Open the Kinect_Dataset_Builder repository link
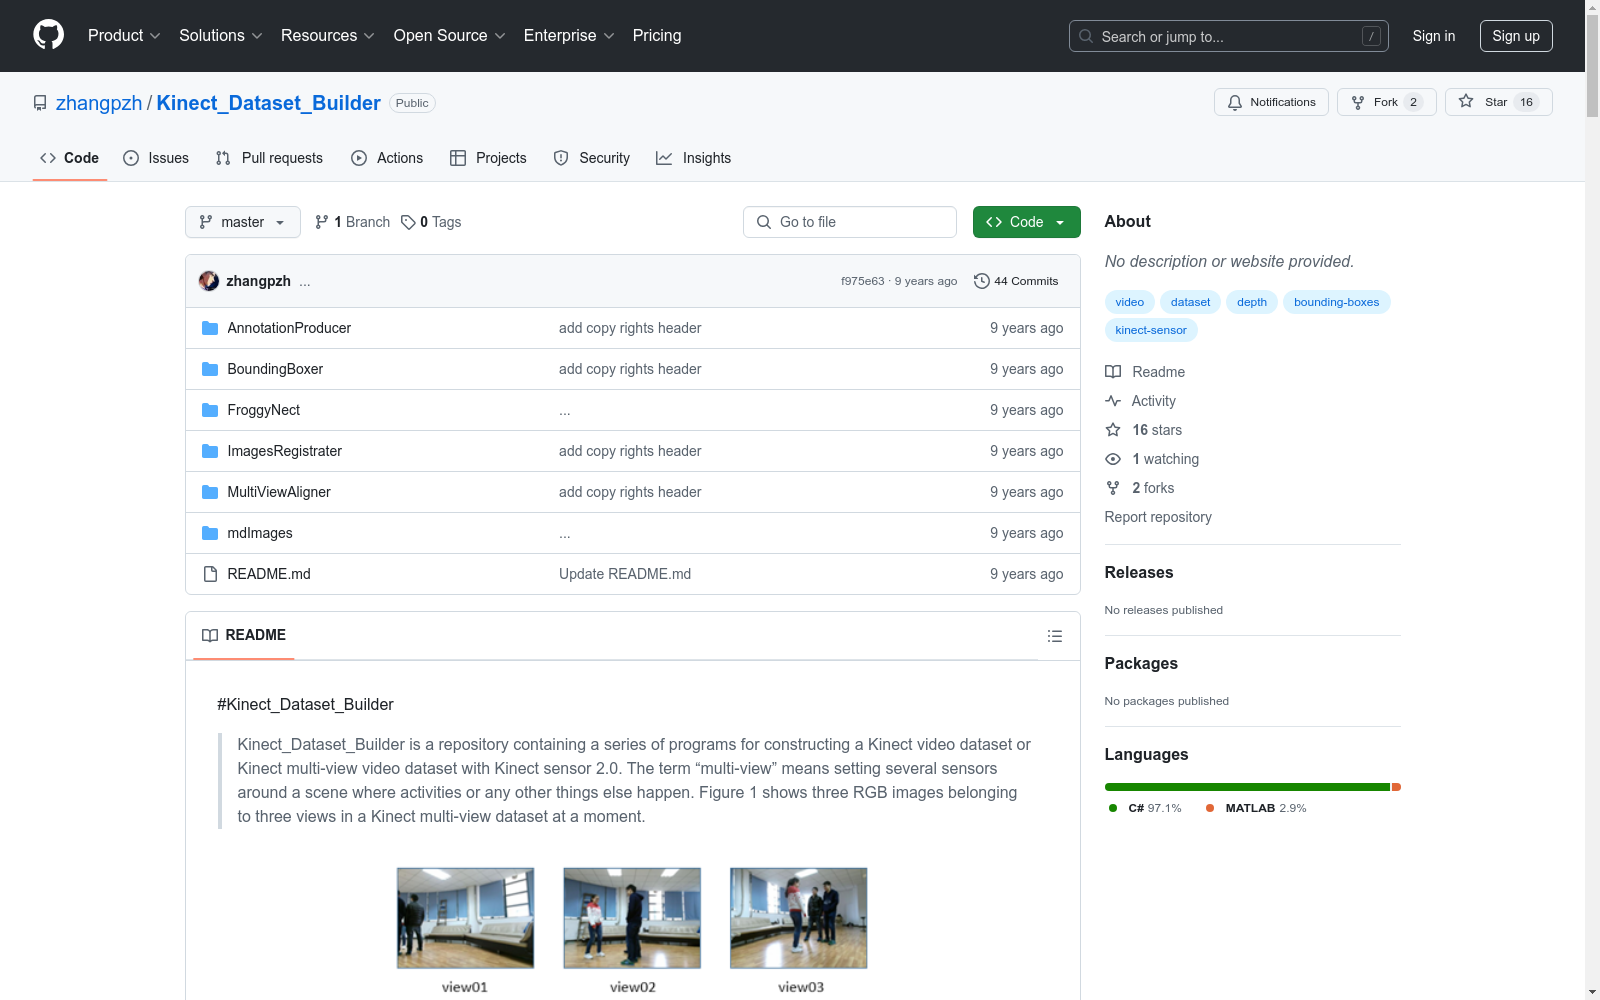The width and height of the screenshot is (1600, 1000). [x=268, y=103]
